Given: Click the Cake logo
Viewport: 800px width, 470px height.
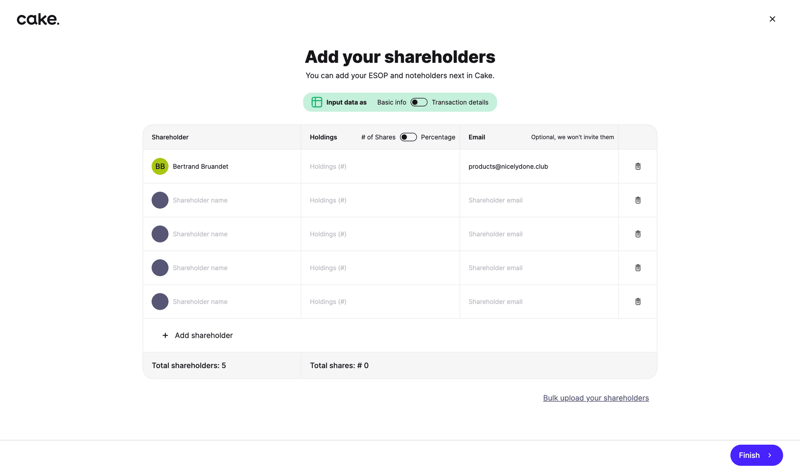Looking at the screenshot, I should tap(38, 19).
